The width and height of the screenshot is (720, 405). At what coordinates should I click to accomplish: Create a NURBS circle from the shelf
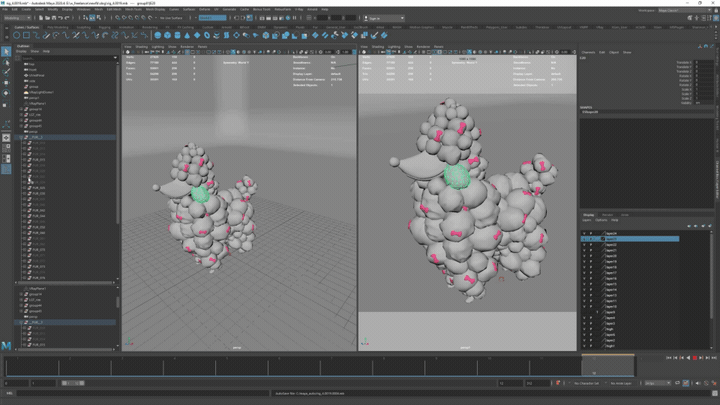[x=17, y=35]
